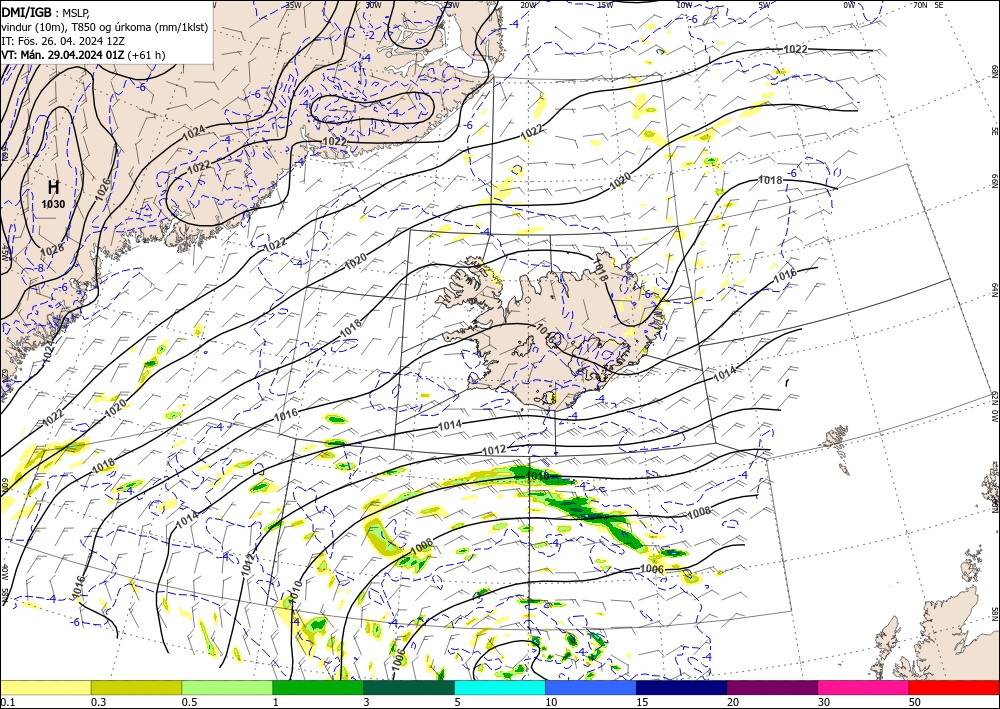Click the 30W longitude label at top
The image size is (1000, 709).
point(374,5)
